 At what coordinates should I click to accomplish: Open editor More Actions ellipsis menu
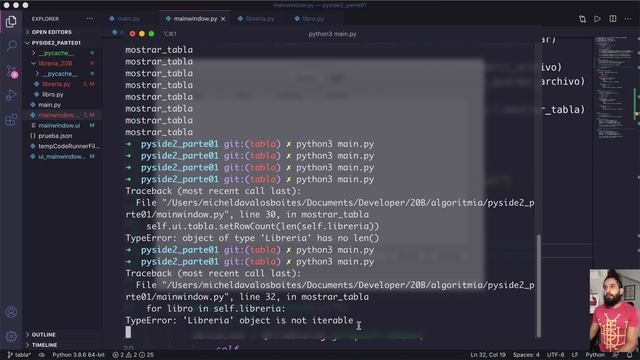tap(628, 19)
